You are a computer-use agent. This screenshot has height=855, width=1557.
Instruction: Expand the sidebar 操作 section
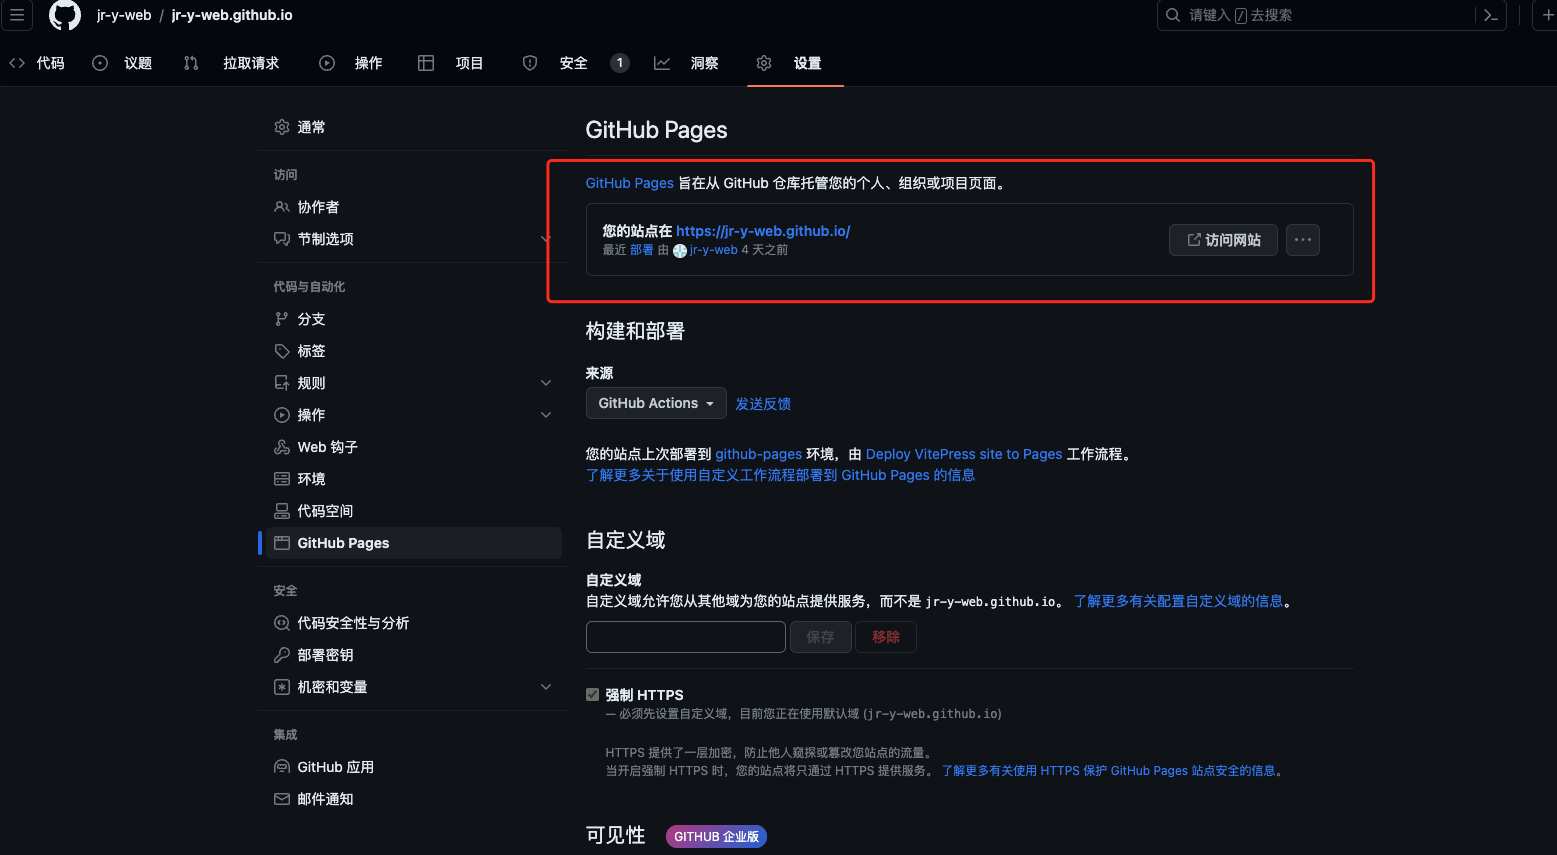[x=546, y=415]
